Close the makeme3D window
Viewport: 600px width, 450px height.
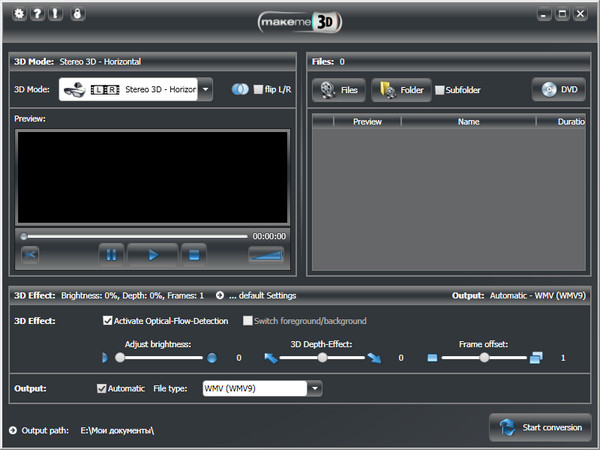tap(580, 14)
